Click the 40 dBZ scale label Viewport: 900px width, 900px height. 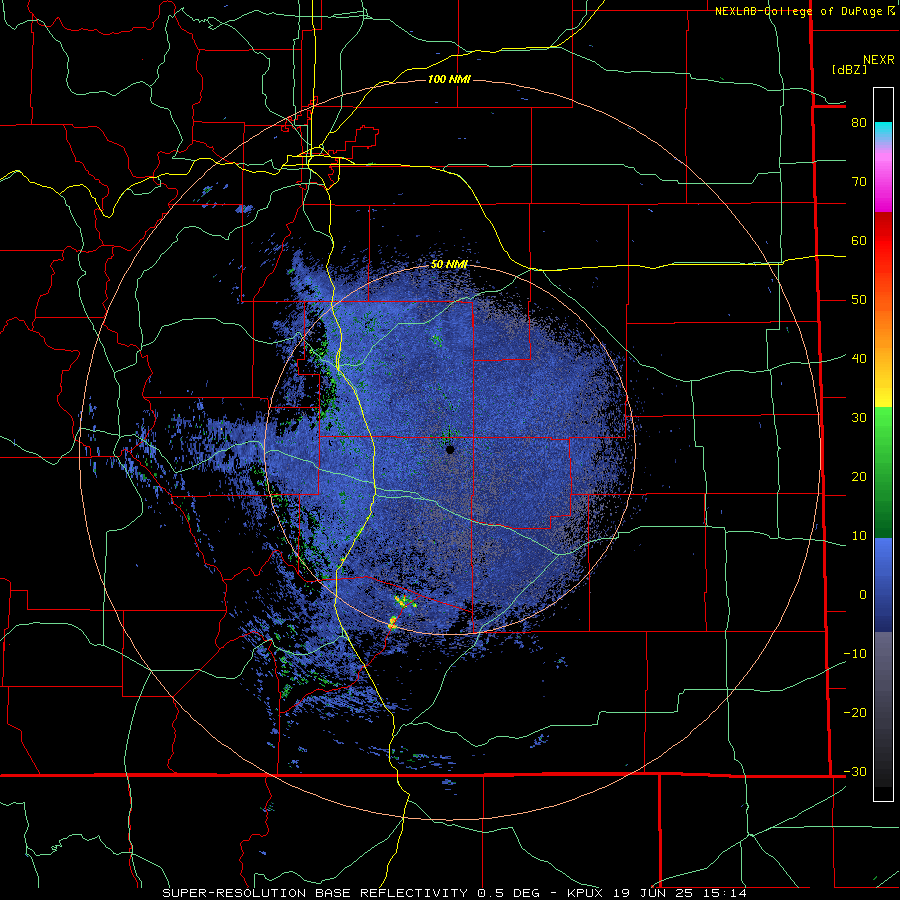(x=859, y=358)
